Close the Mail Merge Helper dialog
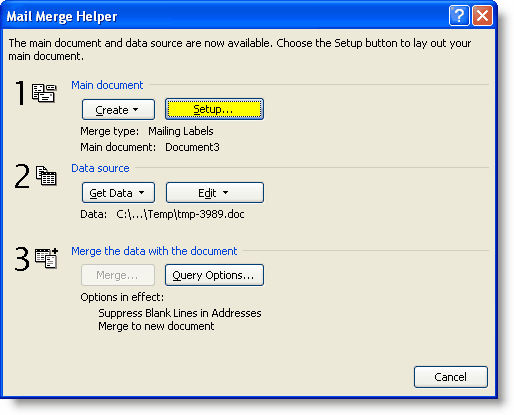 click(482, 15)
